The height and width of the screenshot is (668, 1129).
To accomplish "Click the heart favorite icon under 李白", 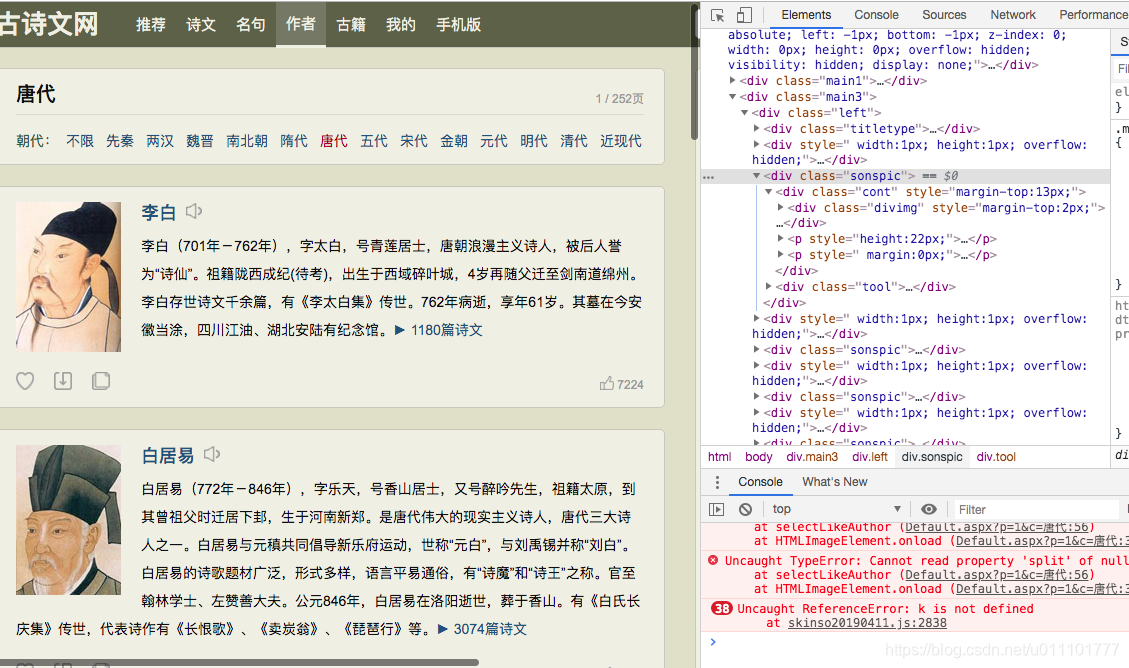I will (25, 381).
